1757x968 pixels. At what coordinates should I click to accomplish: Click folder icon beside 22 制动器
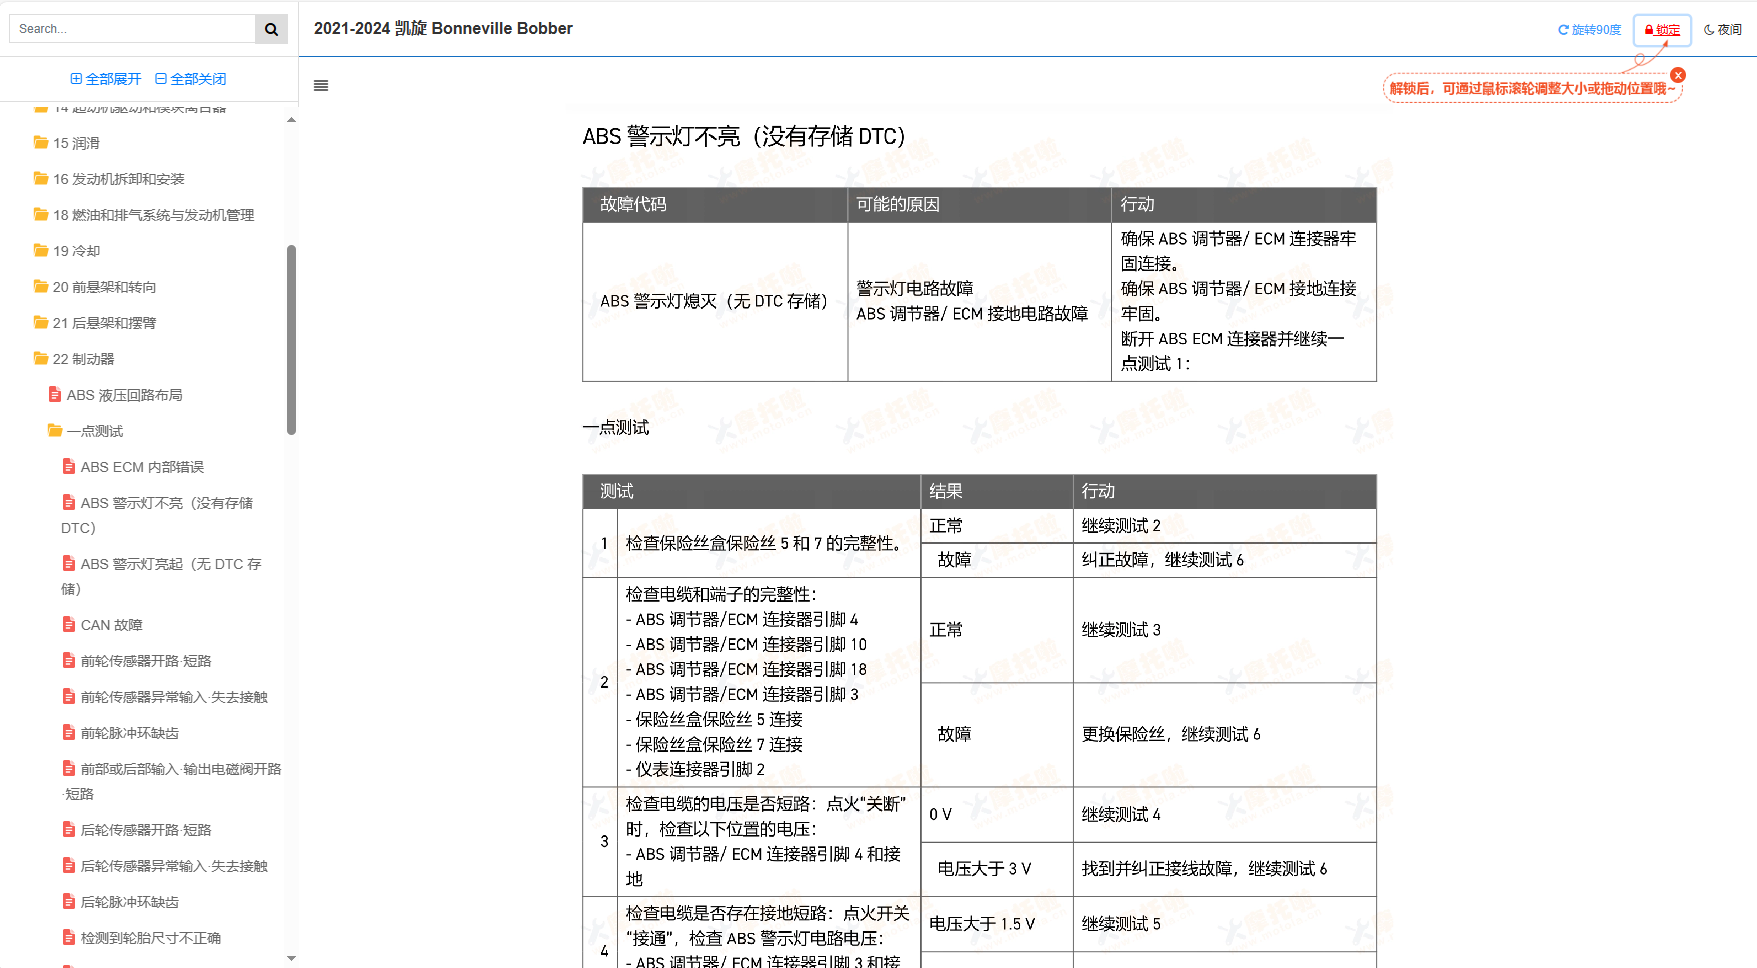point(41,358)
